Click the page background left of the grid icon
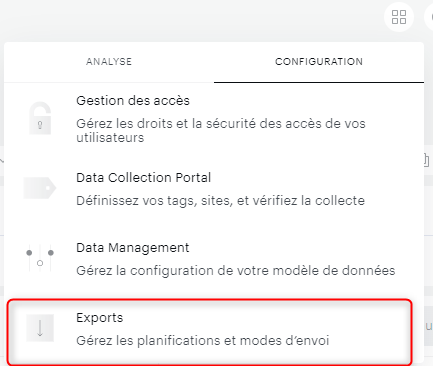 [200, 18]
